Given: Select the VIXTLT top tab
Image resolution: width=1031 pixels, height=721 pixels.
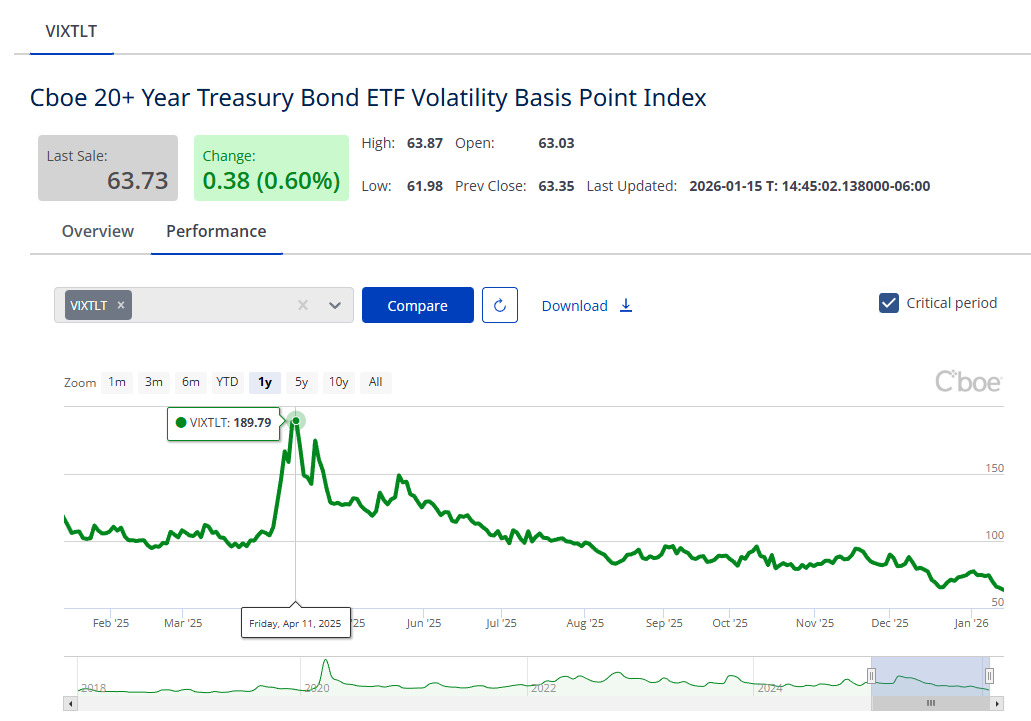Looking at the screenshot, I should point(71,31).
